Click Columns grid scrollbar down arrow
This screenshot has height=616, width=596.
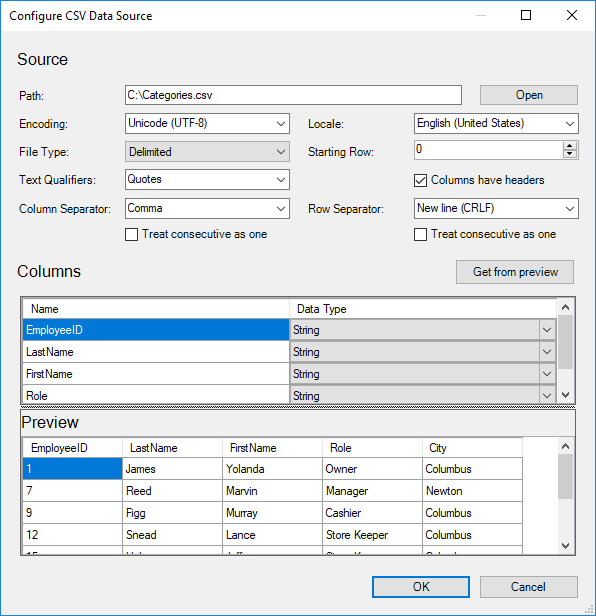[565, 394]
